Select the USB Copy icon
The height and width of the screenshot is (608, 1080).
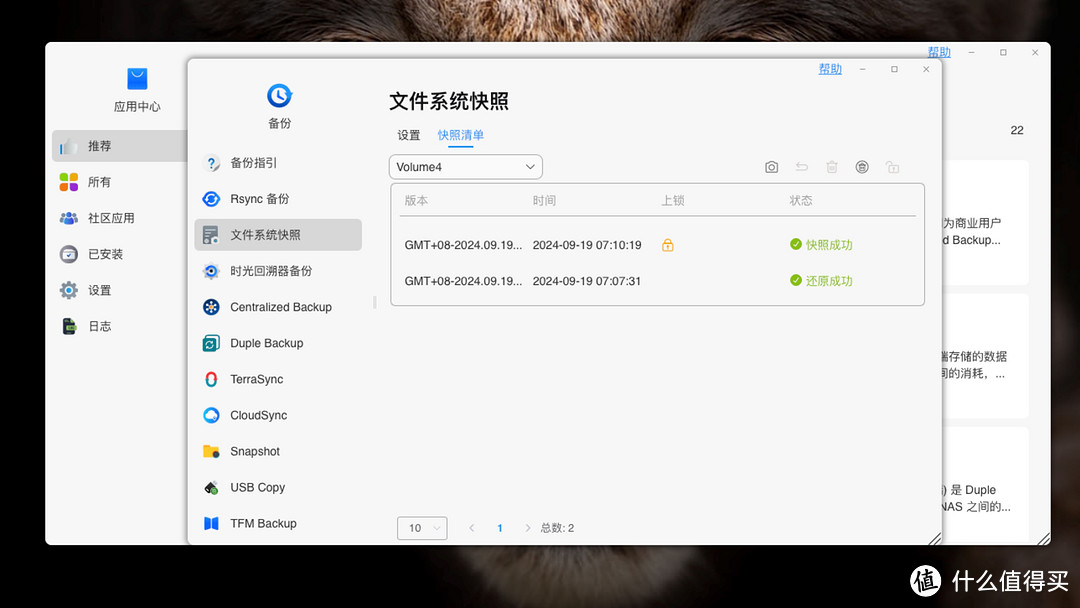point(210,487)
